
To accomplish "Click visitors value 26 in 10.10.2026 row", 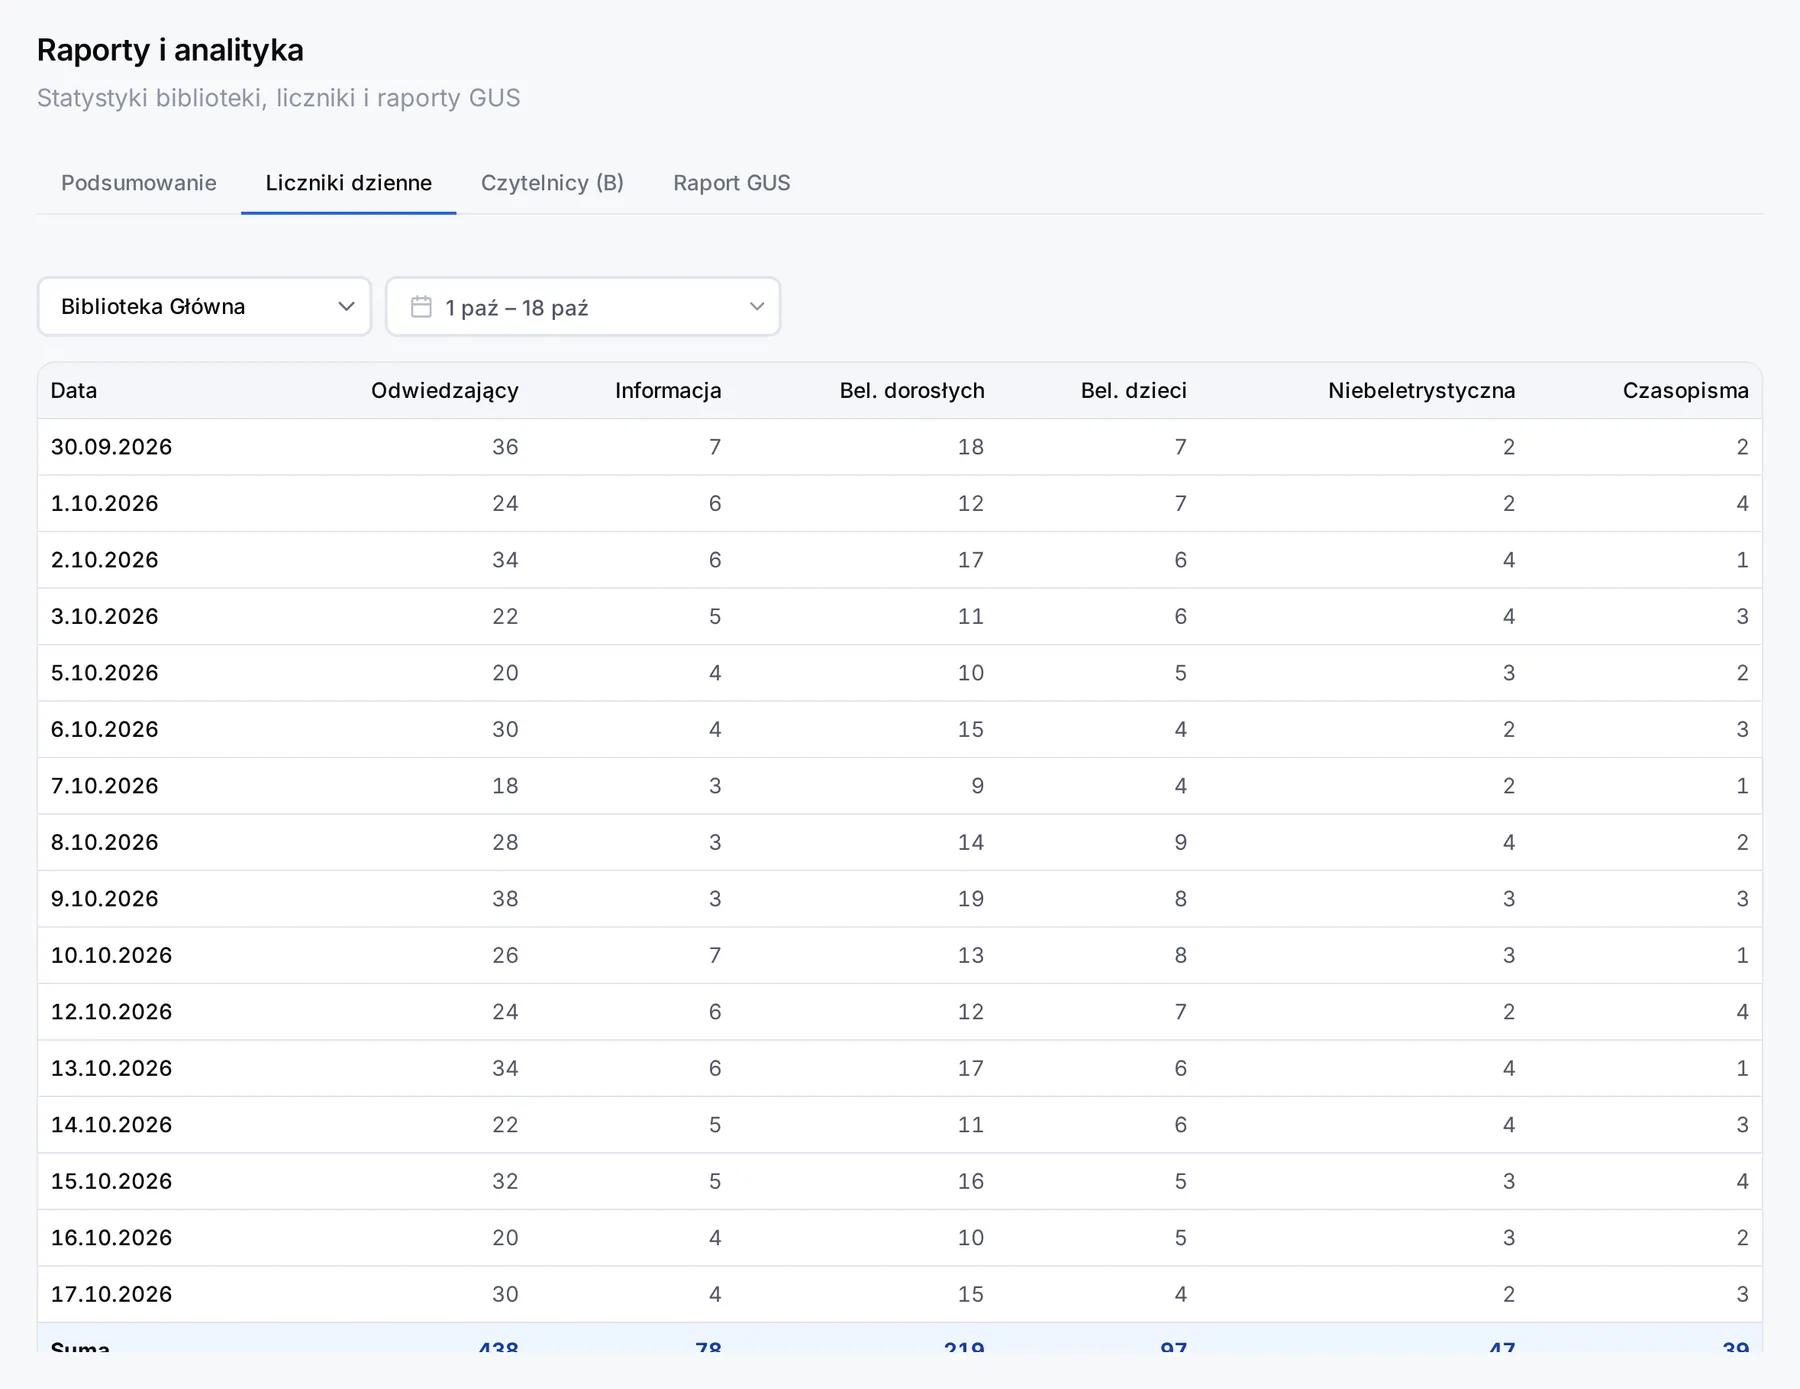I will click(505, 955).
